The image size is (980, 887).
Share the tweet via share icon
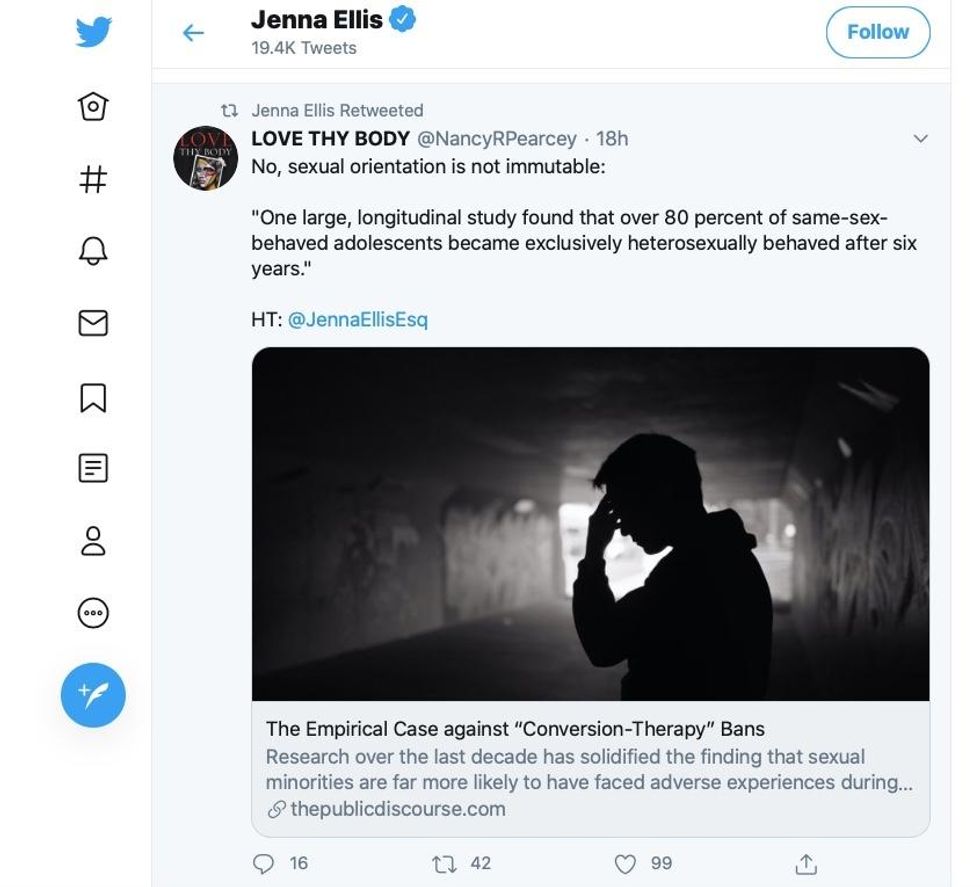(806, 863)
